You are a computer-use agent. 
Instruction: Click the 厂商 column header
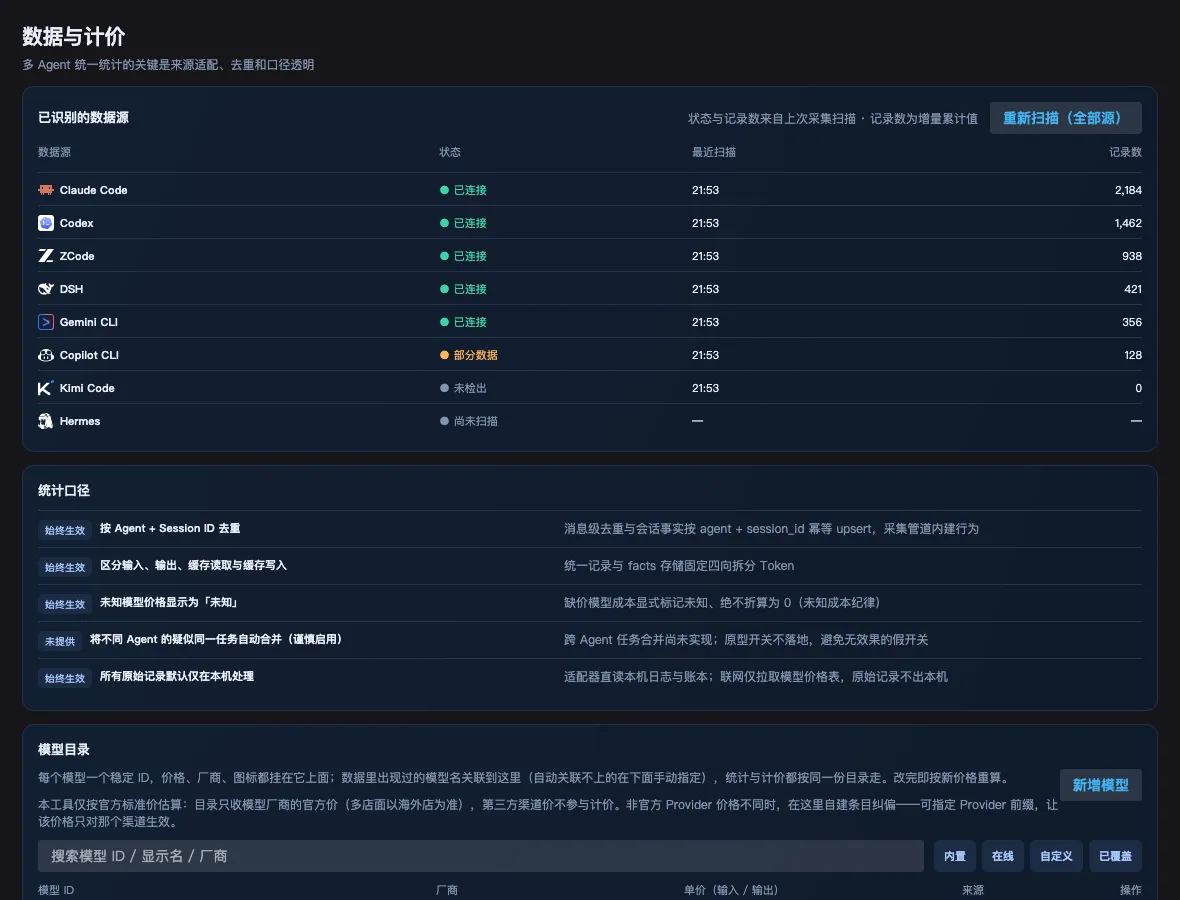pyautogui.click(x=447, y=890)
